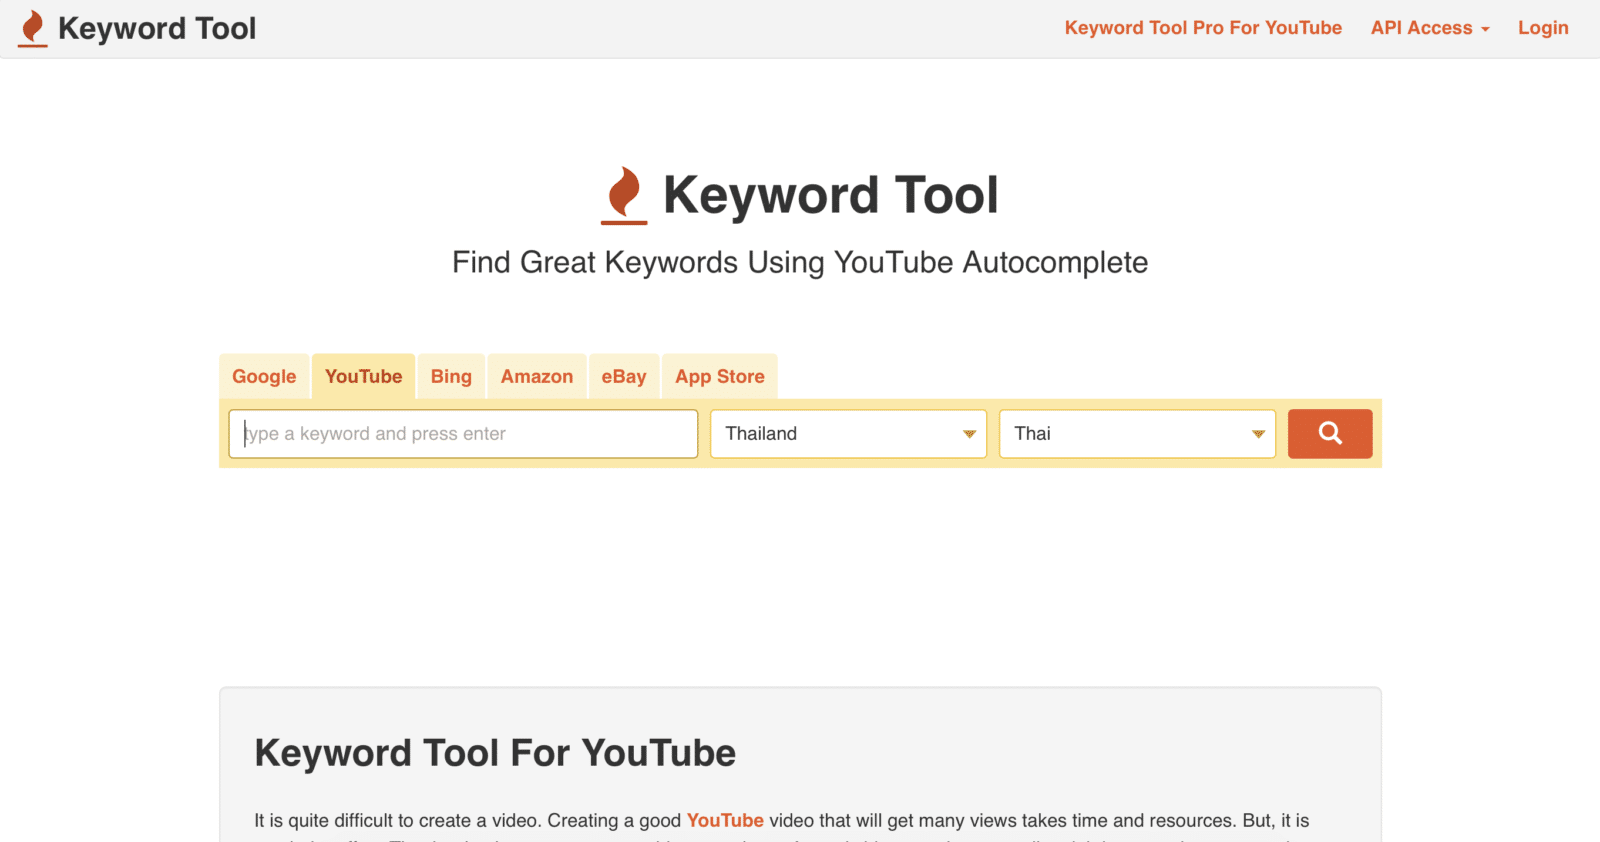Follow the orange YouTube link in the paragraph
The width and height of the screenshot is (1600, 842).
click(725, 821)
